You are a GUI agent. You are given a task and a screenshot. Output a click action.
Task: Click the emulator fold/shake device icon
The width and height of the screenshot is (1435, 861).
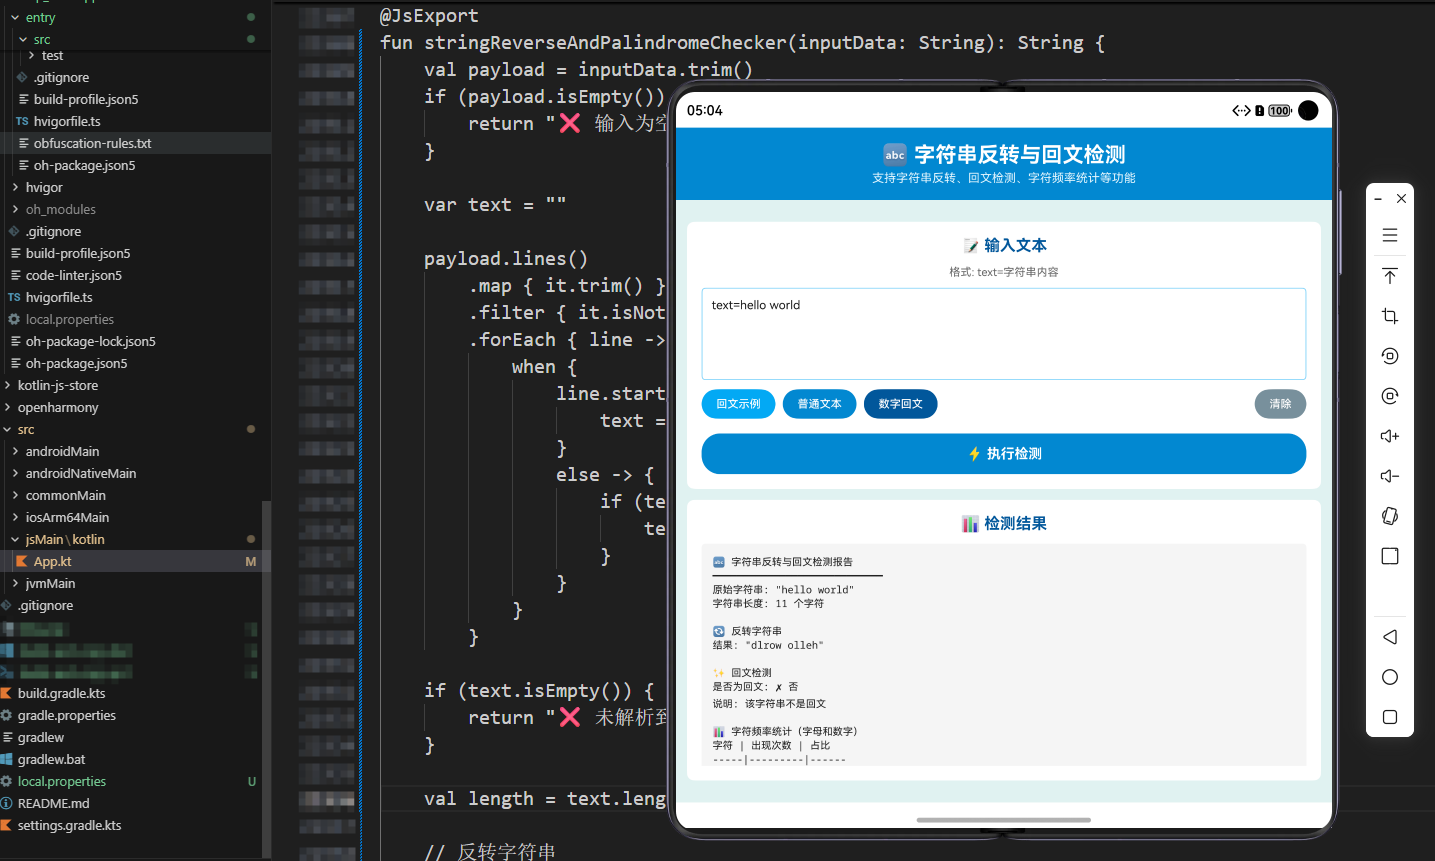pos(1390,516)
